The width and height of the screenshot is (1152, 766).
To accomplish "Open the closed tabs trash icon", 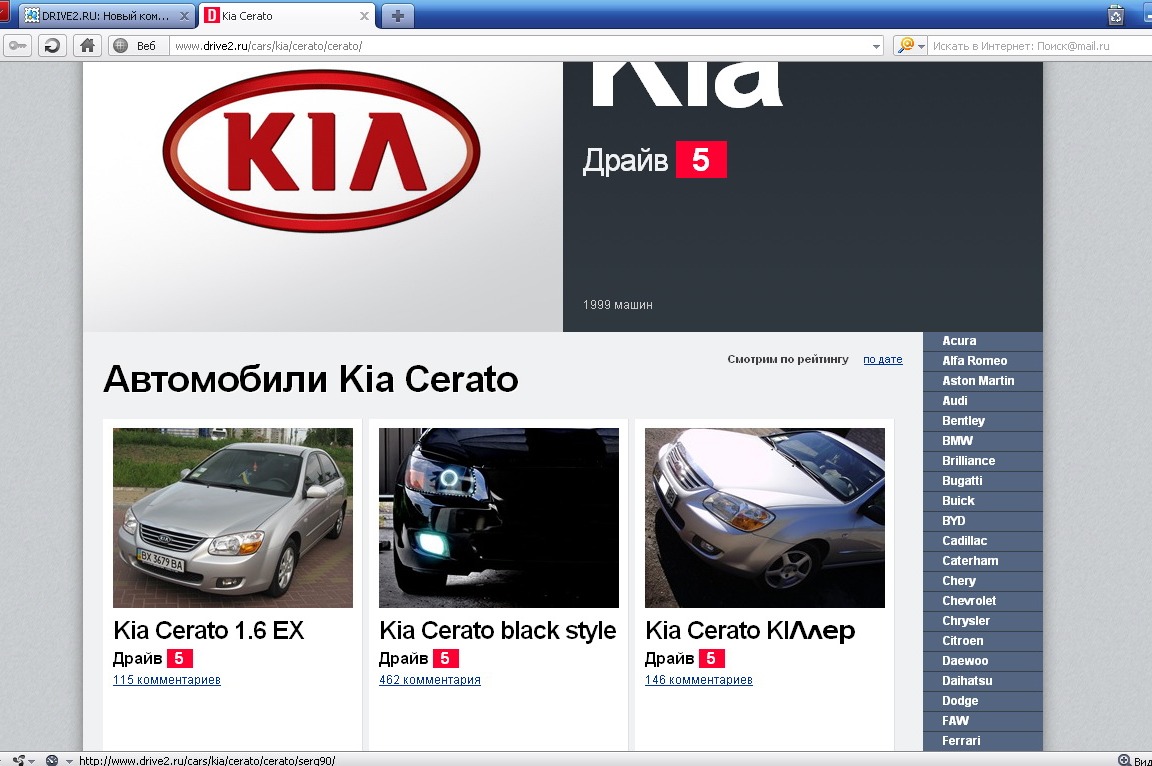I will click(x=1115, y=15).
